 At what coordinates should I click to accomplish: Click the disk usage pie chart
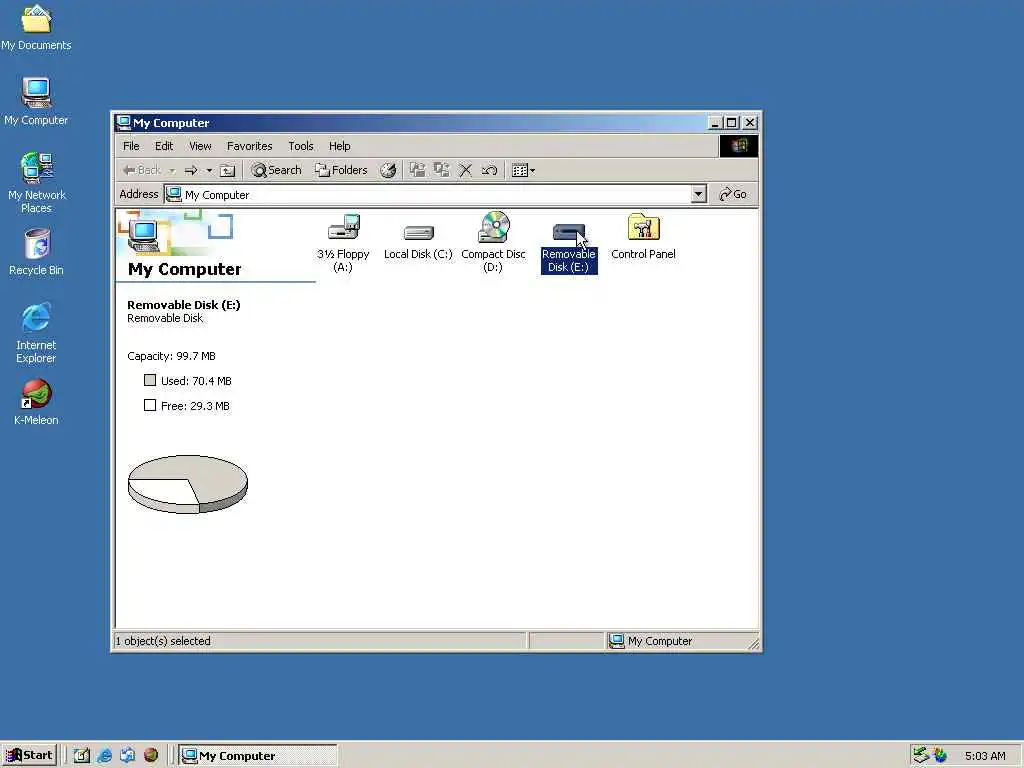point(187,484)
